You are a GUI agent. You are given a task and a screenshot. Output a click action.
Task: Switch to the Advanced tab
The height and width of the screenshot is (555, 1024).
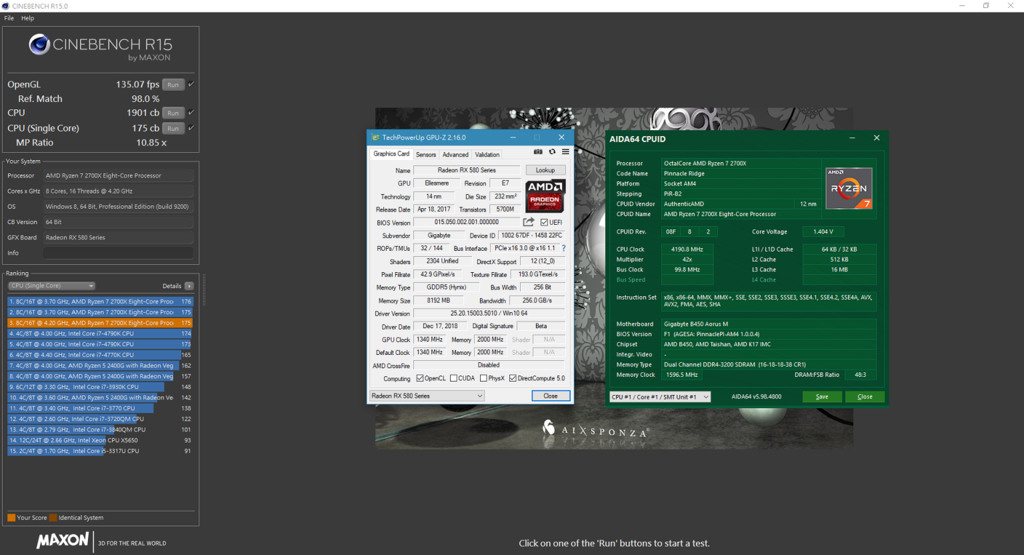click(455, 155)
